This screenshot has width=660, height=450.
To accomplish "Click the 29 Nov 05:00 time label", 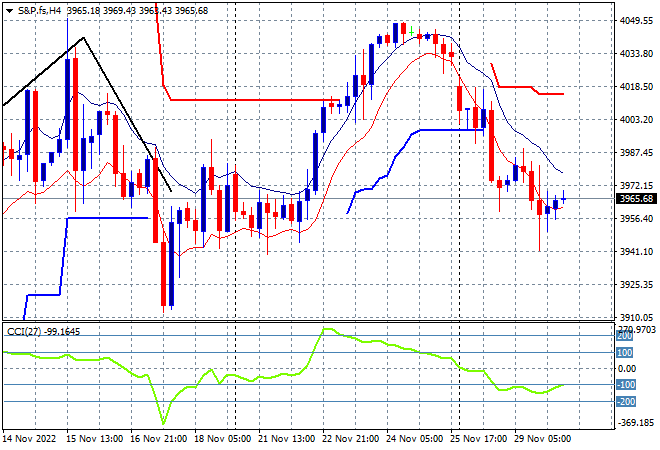I will point(542,439).
